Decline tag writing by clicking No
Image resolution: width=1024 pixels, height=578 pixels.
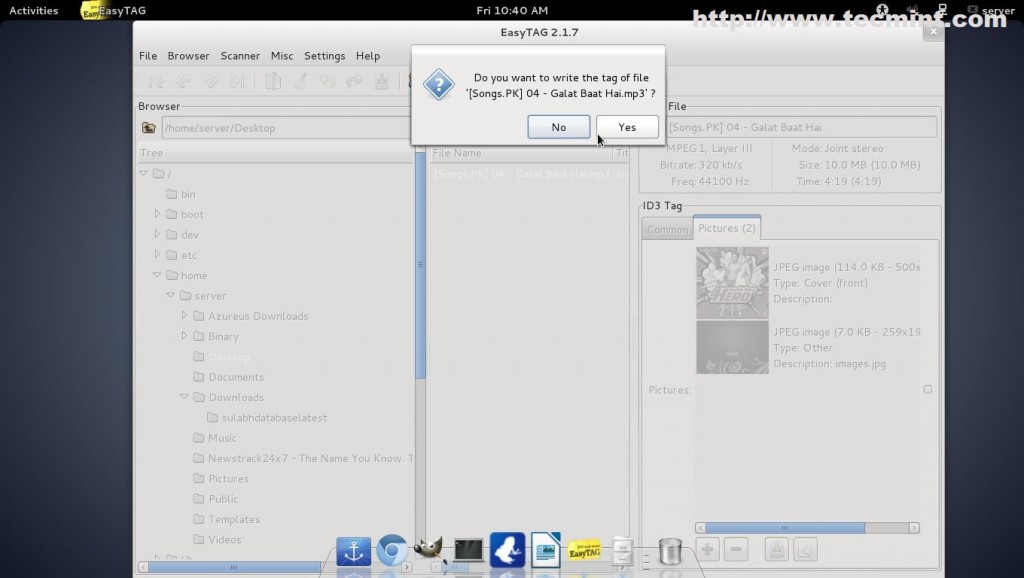coord(558,126)
